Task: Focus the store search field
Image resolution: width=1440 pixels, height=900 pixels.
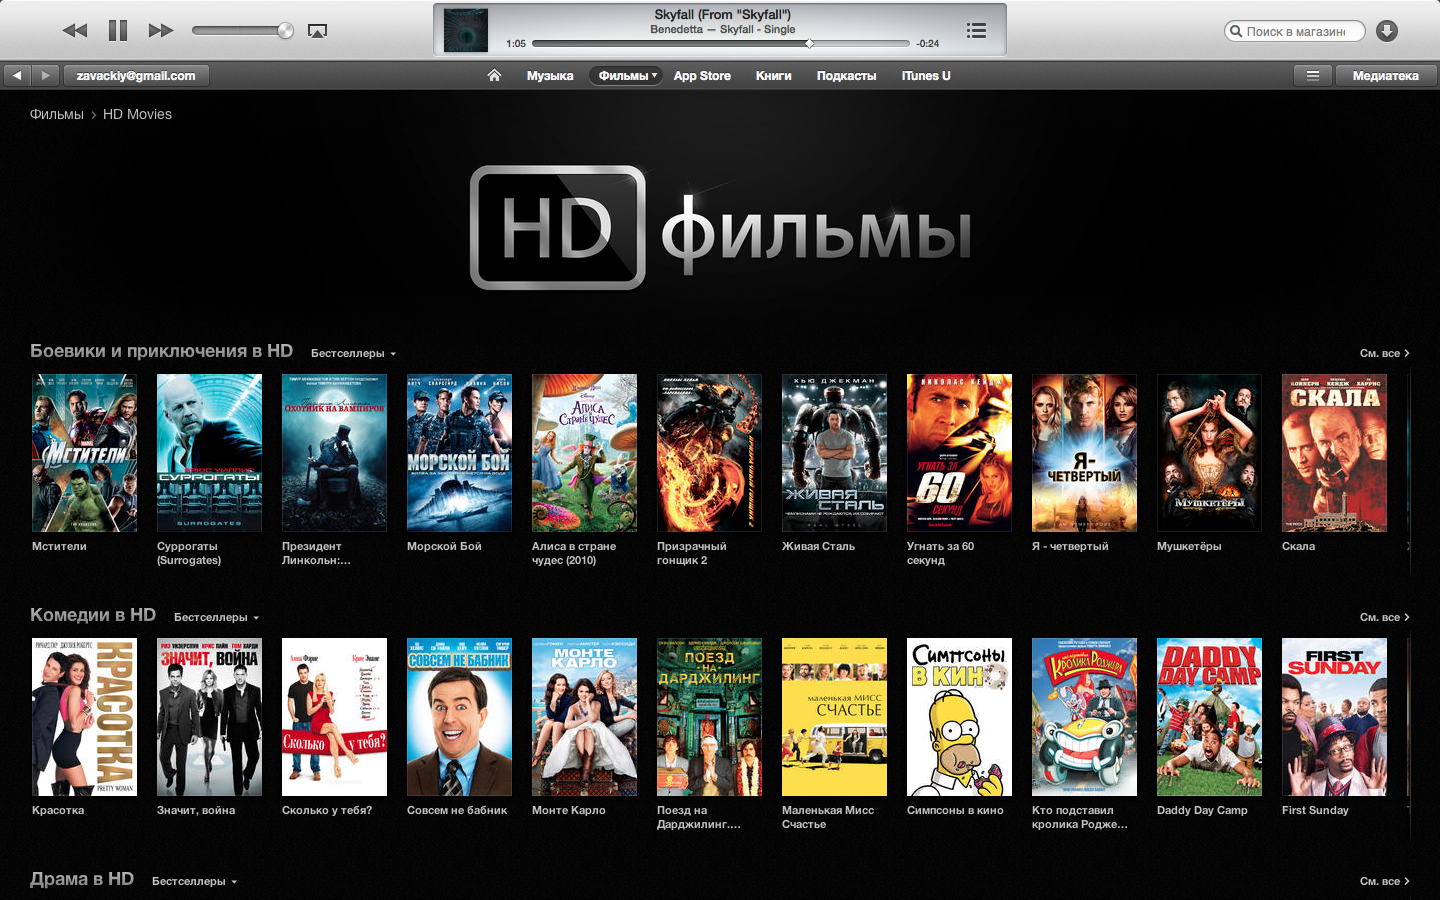Action: click(x=1294, y=31)
